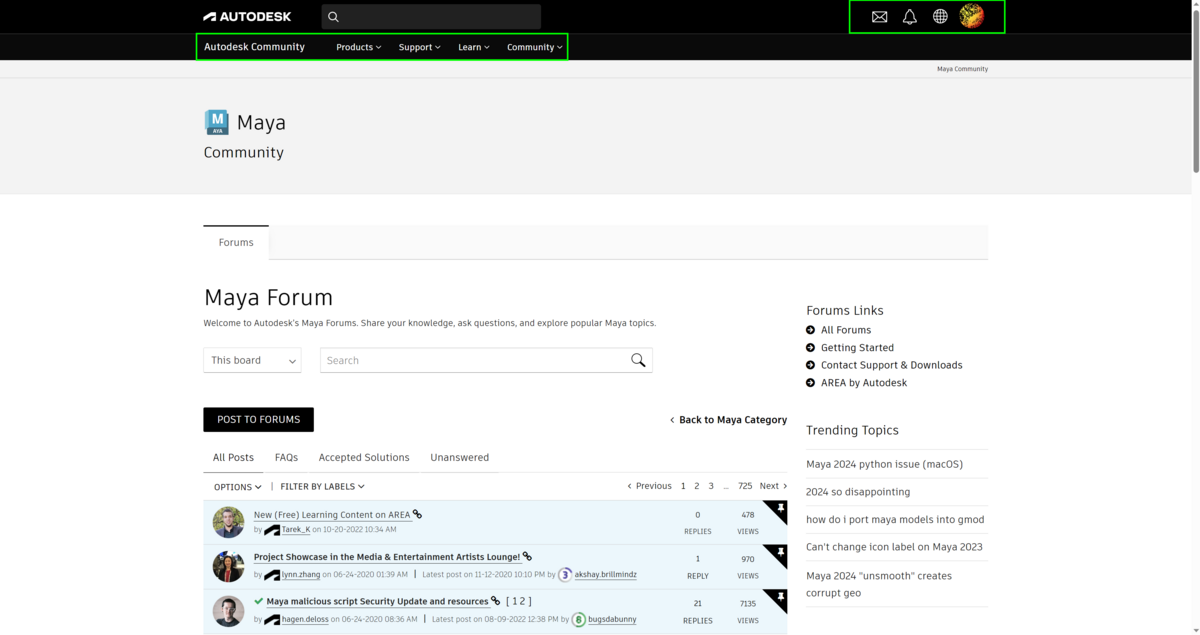Expand the Support menu

tap(419, 47)
